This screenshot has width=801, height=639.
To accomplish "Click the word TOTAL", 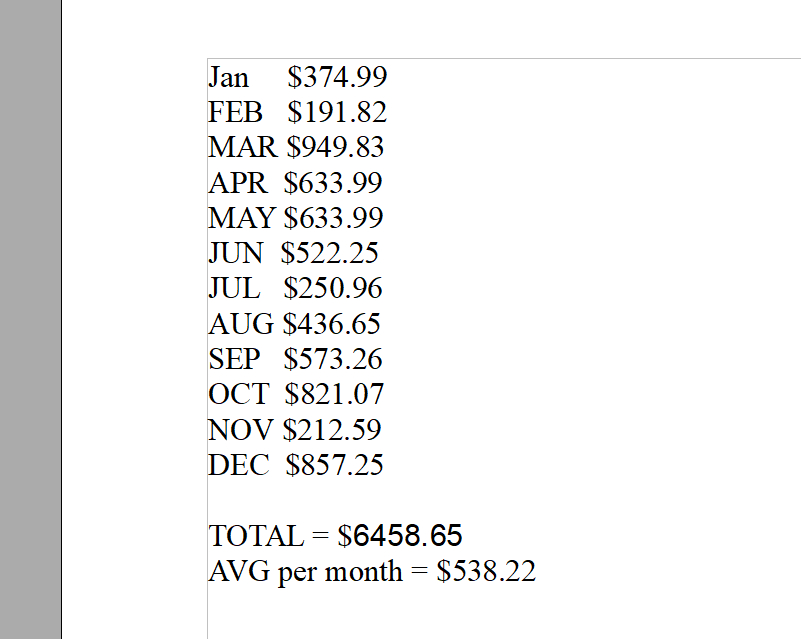I will click(255, 536).
